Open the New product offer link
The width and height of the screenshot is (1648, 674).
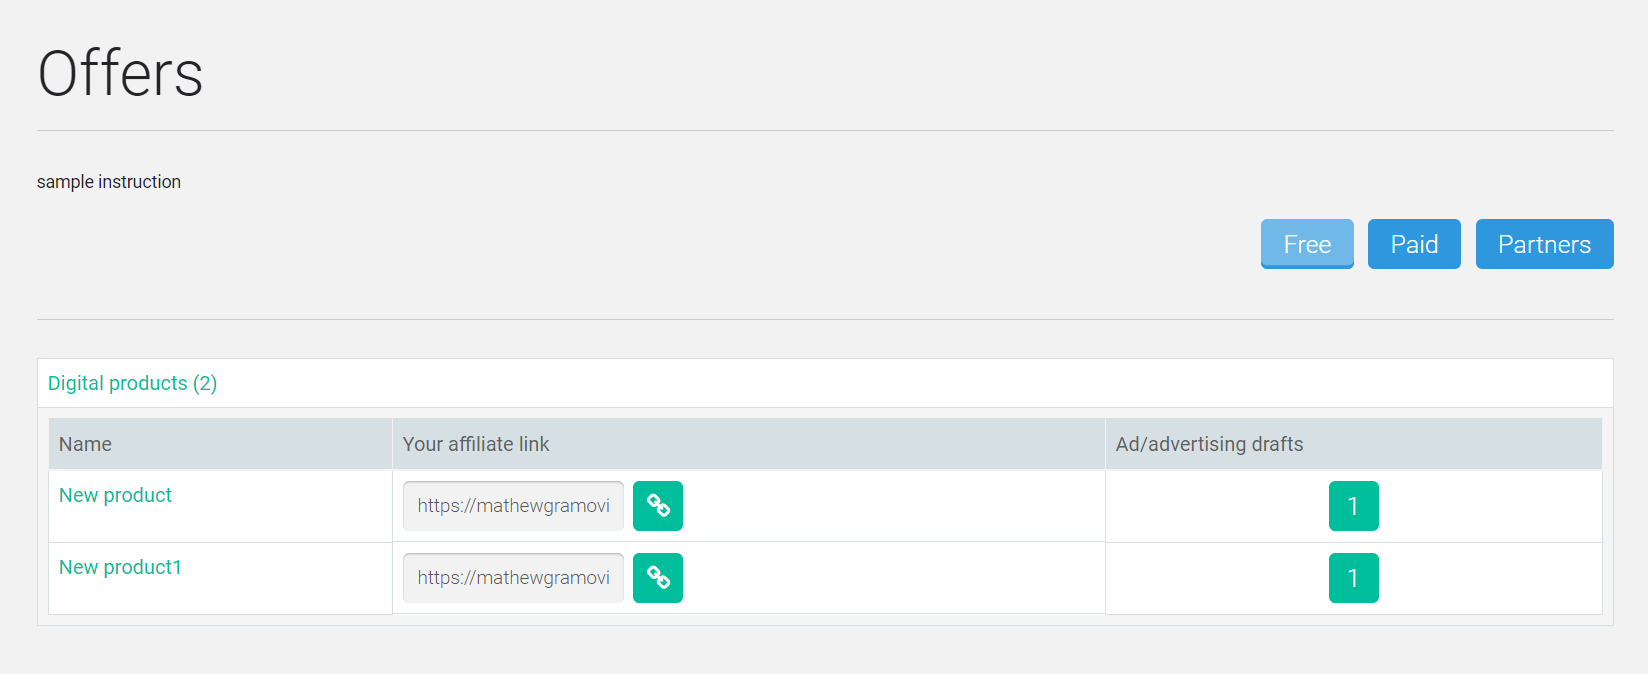pos(115,495)
